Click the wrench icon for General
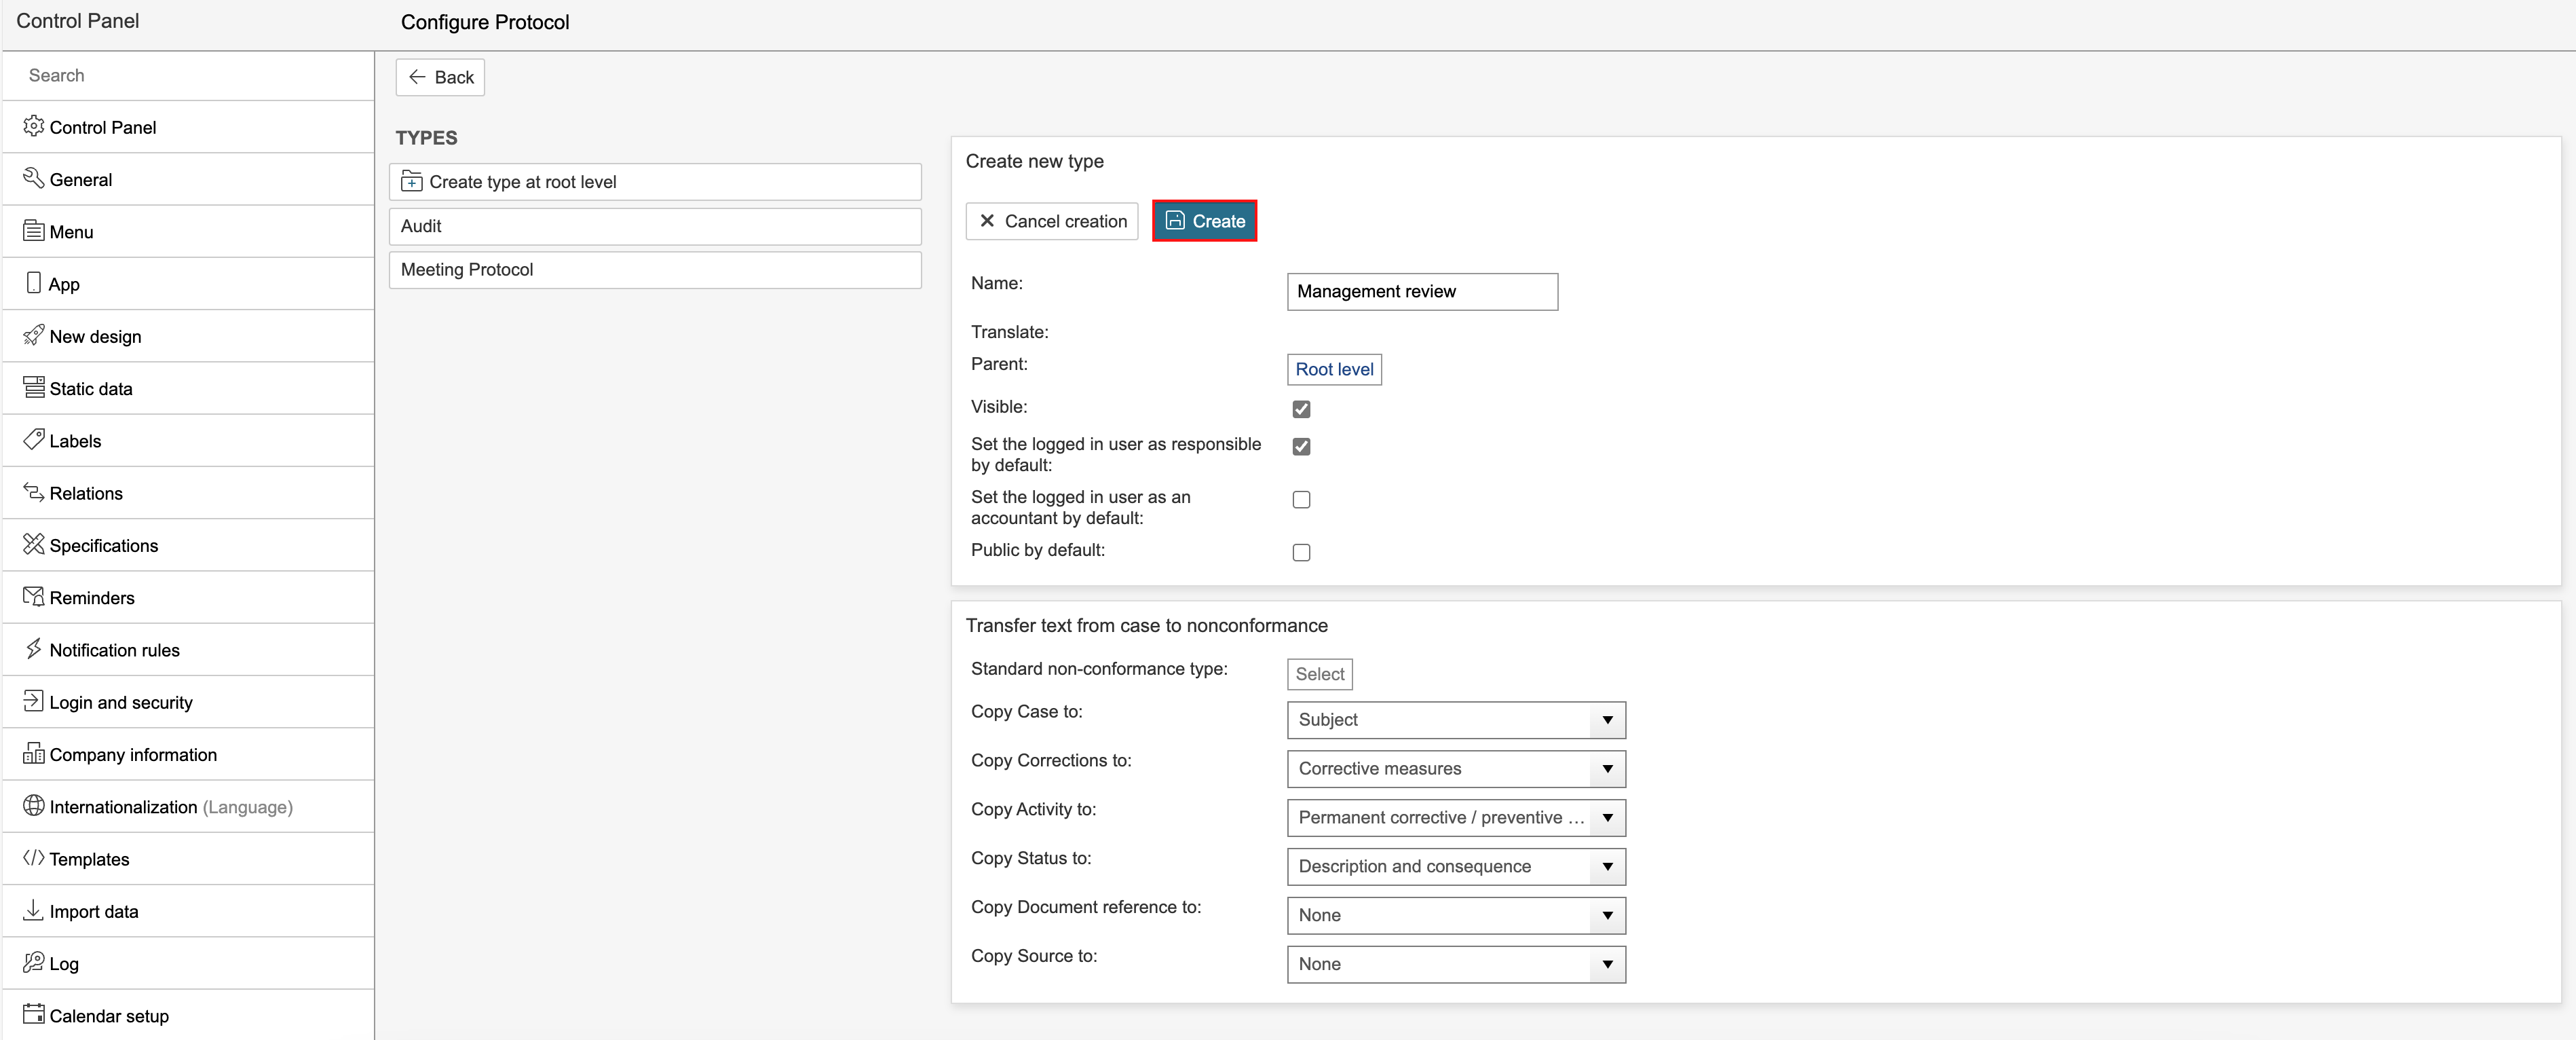Image resolution: width=2576 pixels, height=1040 pixels. click(33, 178)
